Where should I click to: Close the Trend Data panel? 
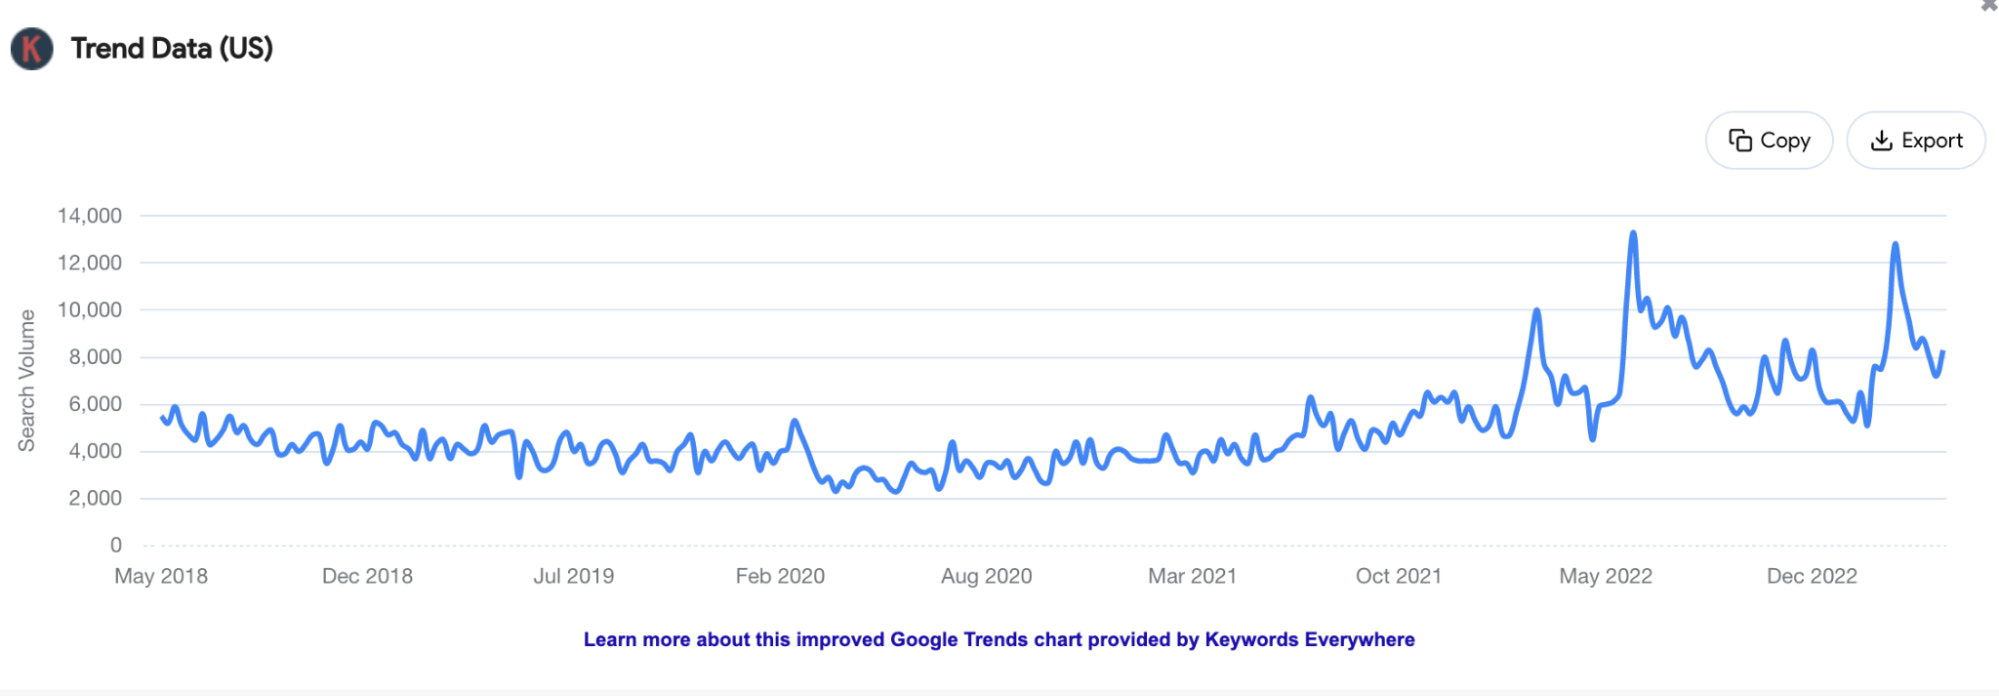[x=1989, y=5]
